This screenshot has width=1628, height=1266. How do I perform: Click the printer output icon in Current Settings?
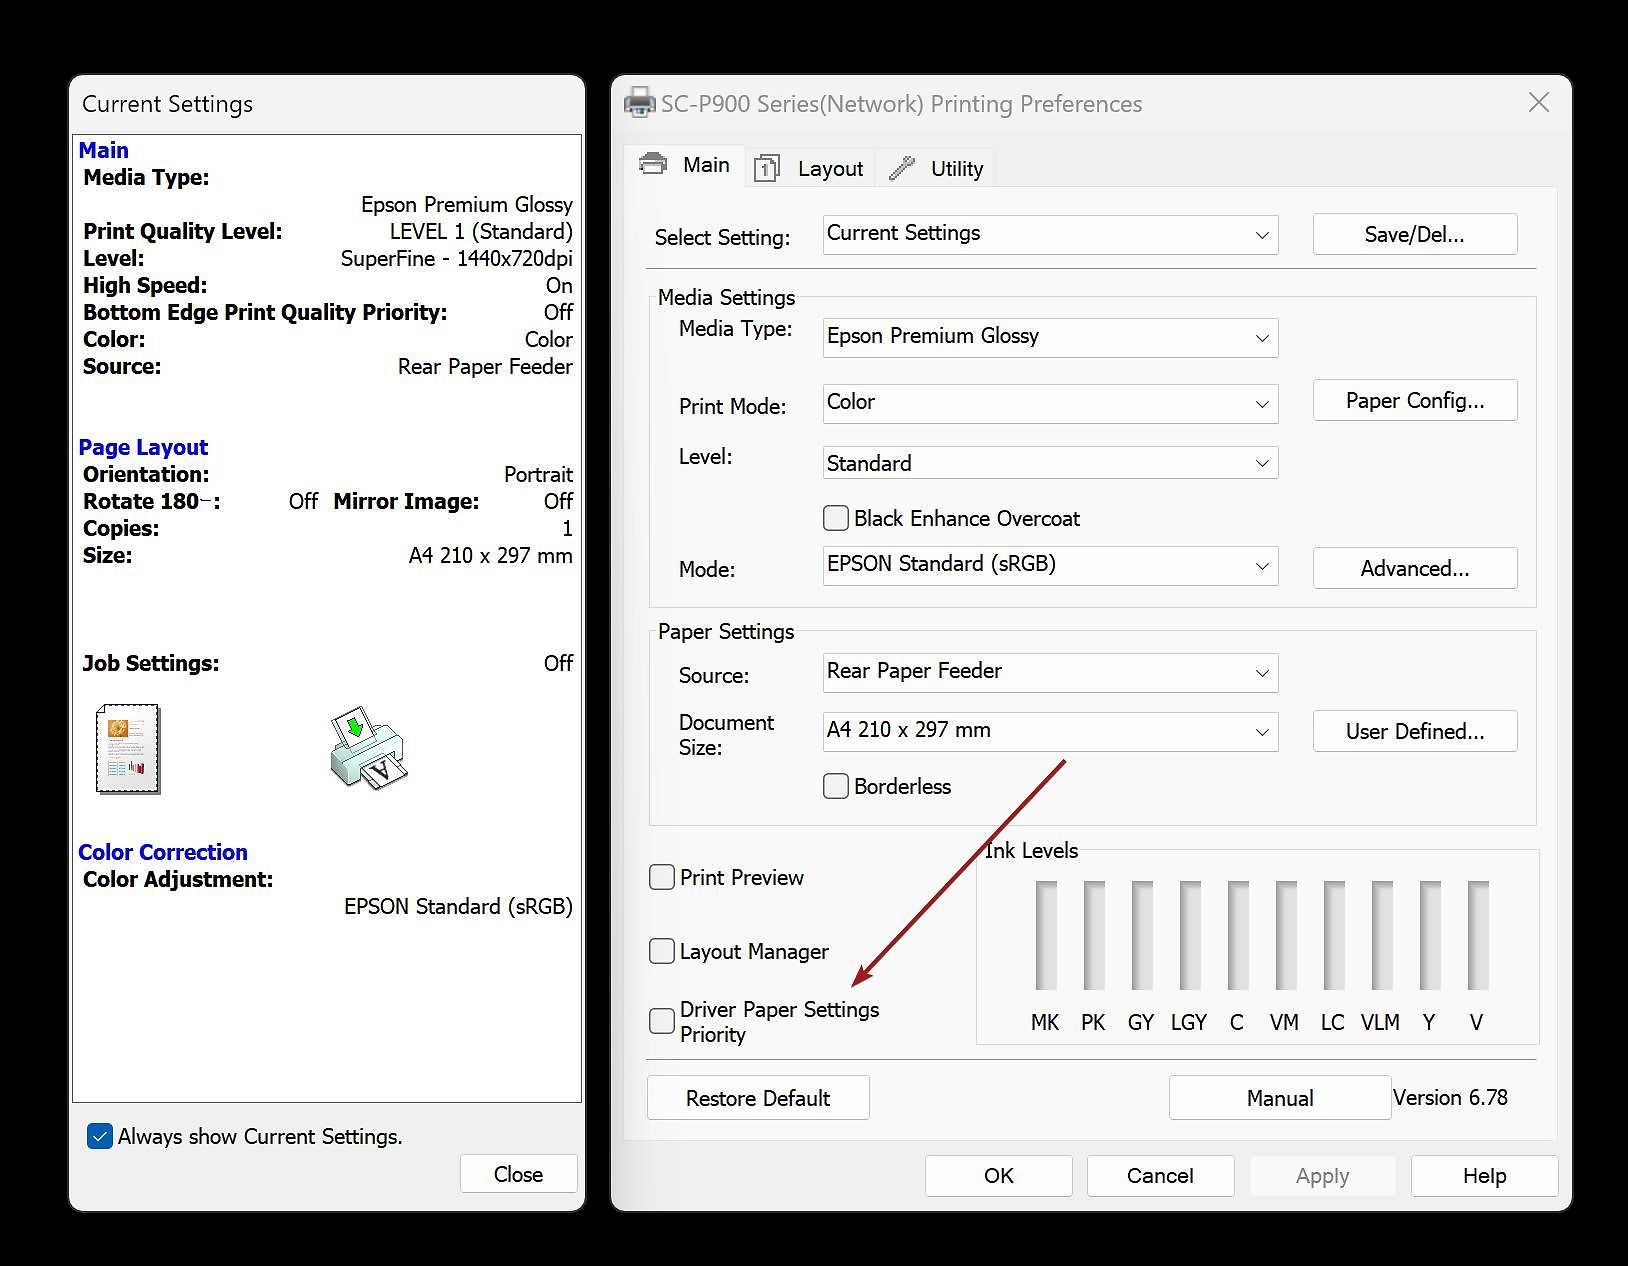tap(366, 752)
